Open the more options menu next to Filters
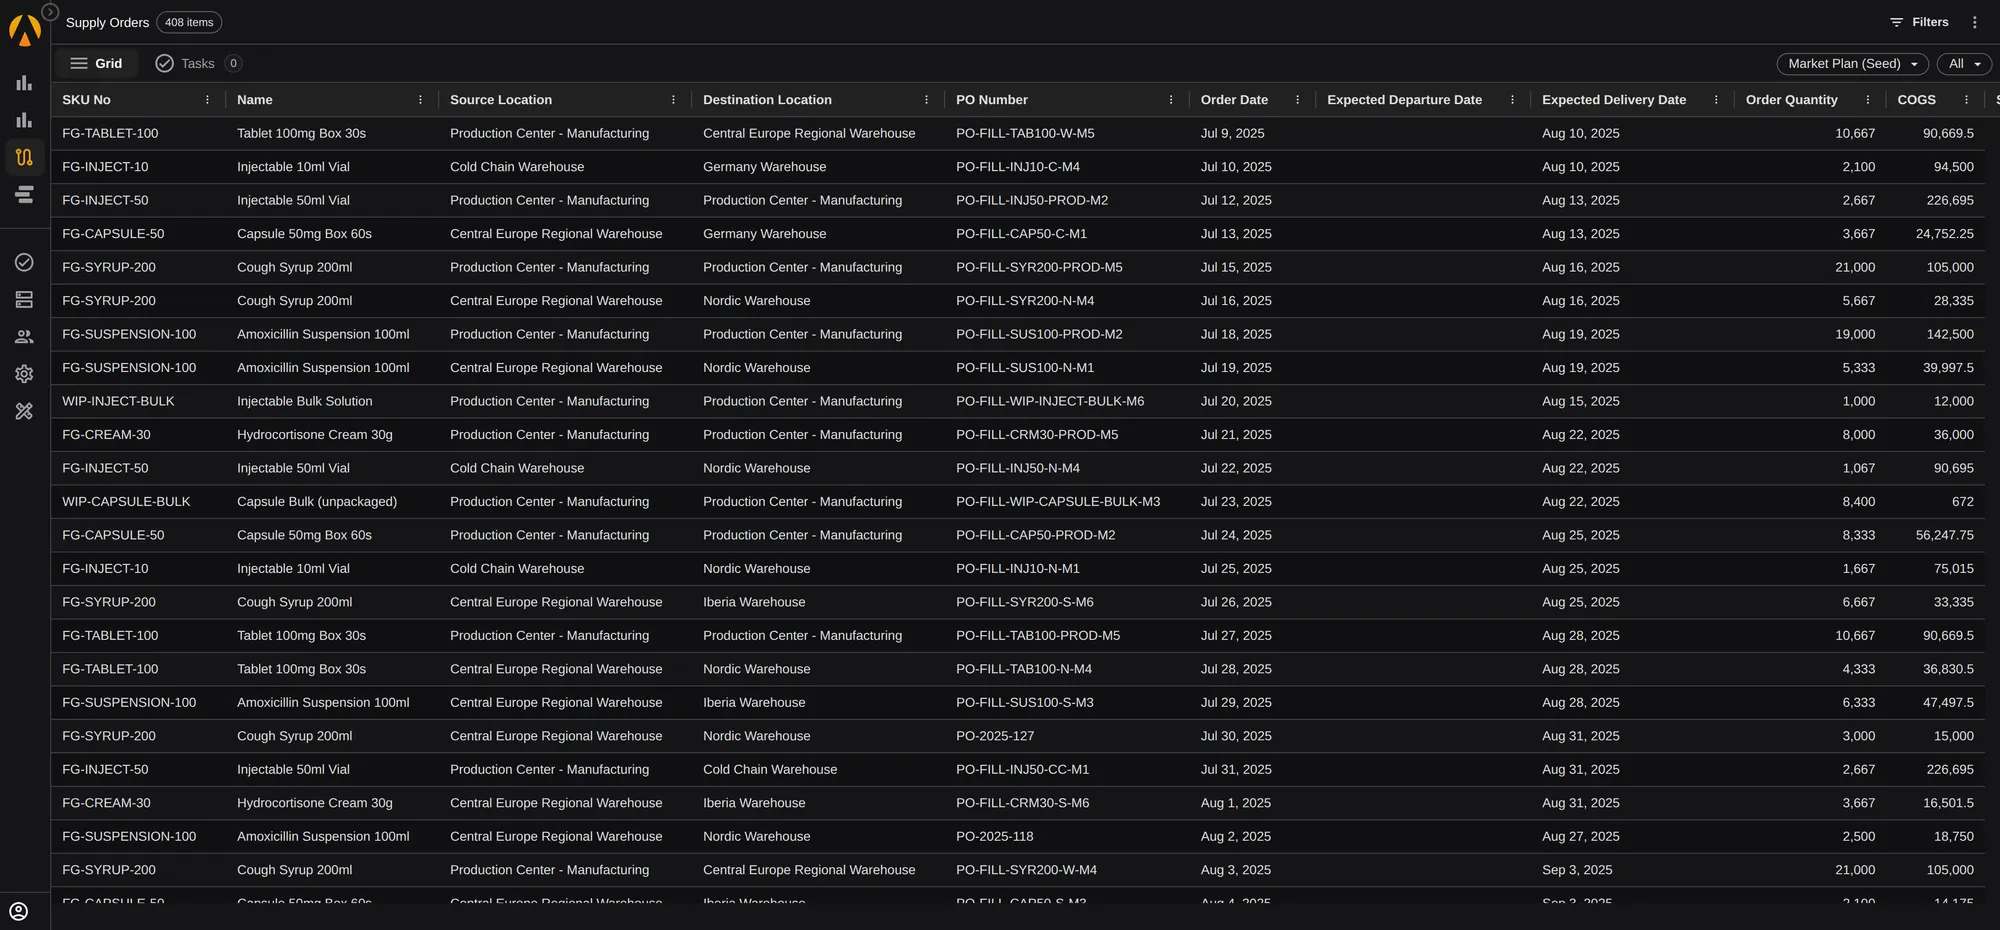The width and height of the screenshot is (2000, 930). 1975,22
